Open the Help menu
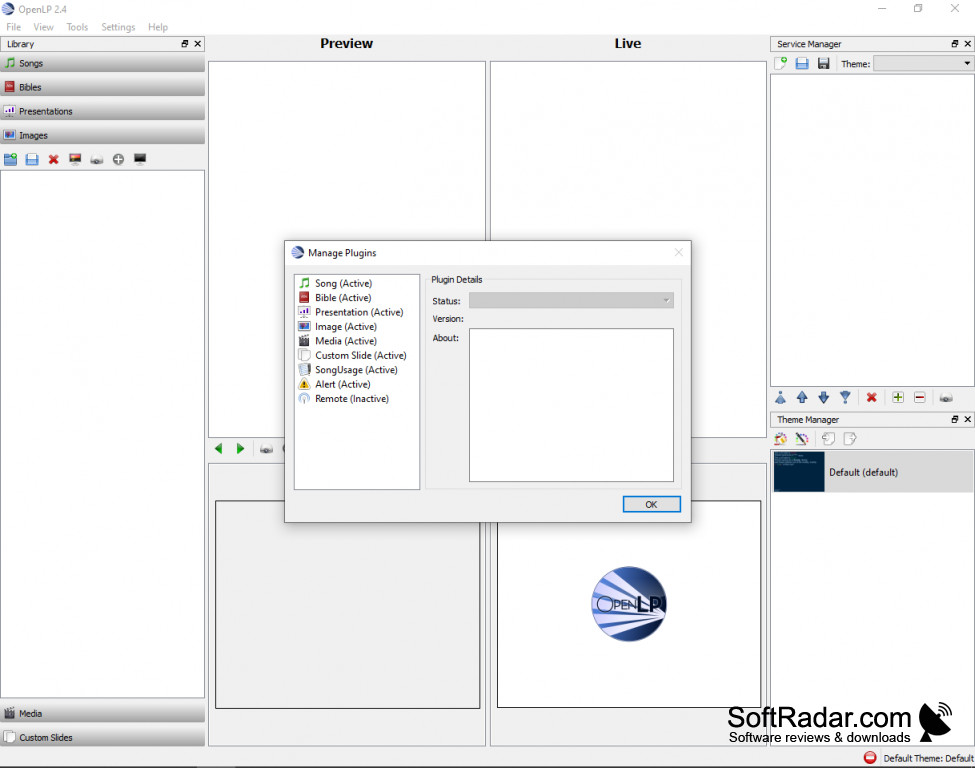Image resolution: width=975 pixels, height=768 pixels. click(158, 27)
